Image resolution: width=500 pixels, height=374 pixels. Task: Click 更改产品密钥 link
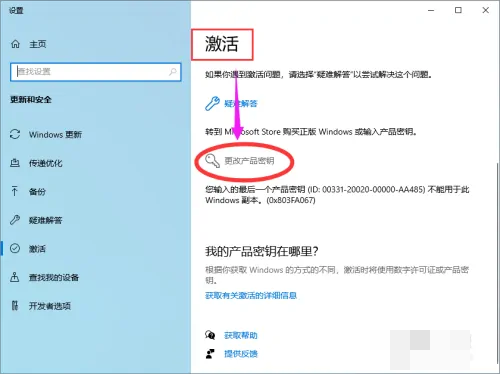tap(249, 161)
